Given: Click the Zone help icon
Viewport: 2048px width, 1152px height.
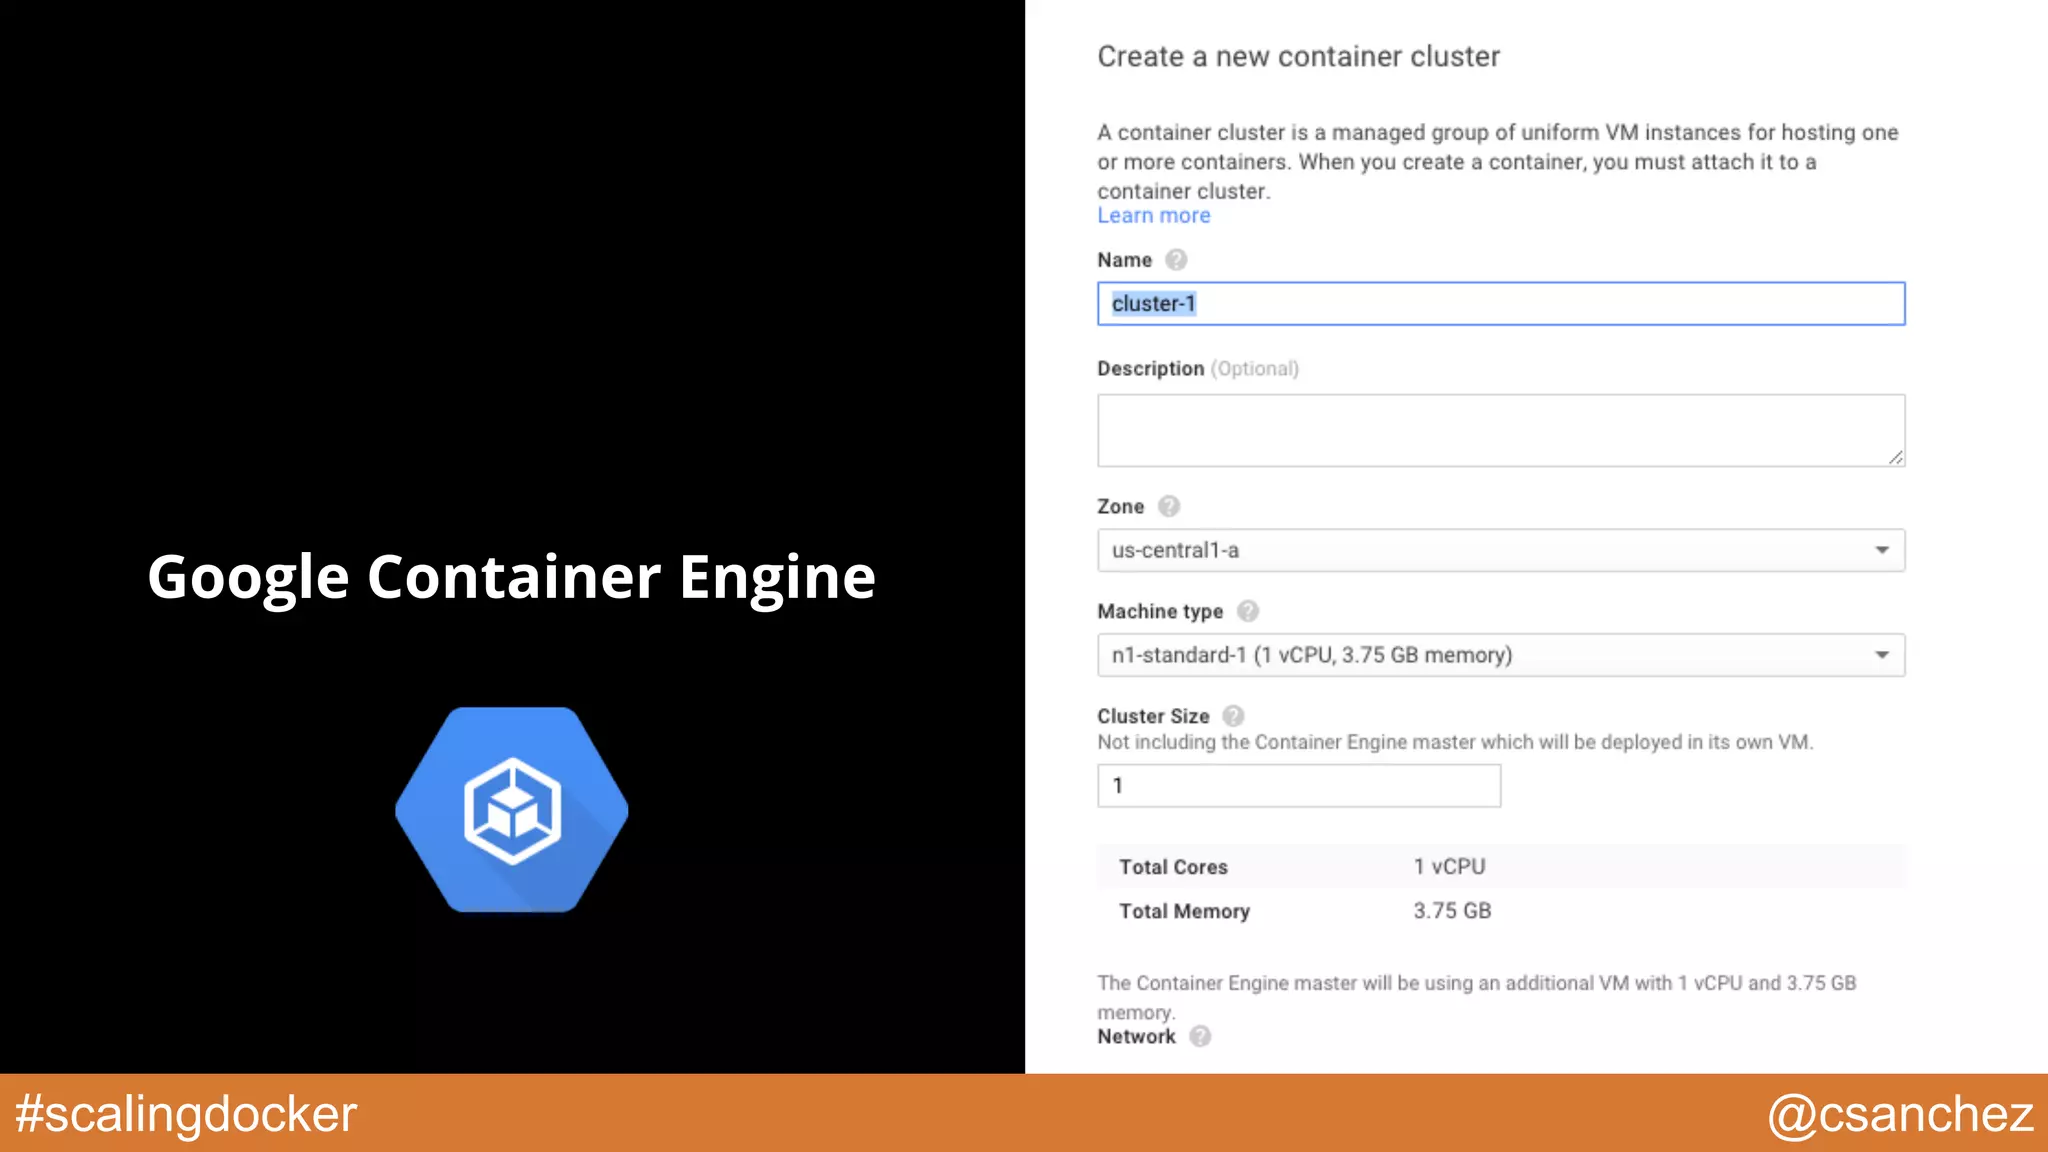Looking at the screenshot, I should tap(1168, 506).
